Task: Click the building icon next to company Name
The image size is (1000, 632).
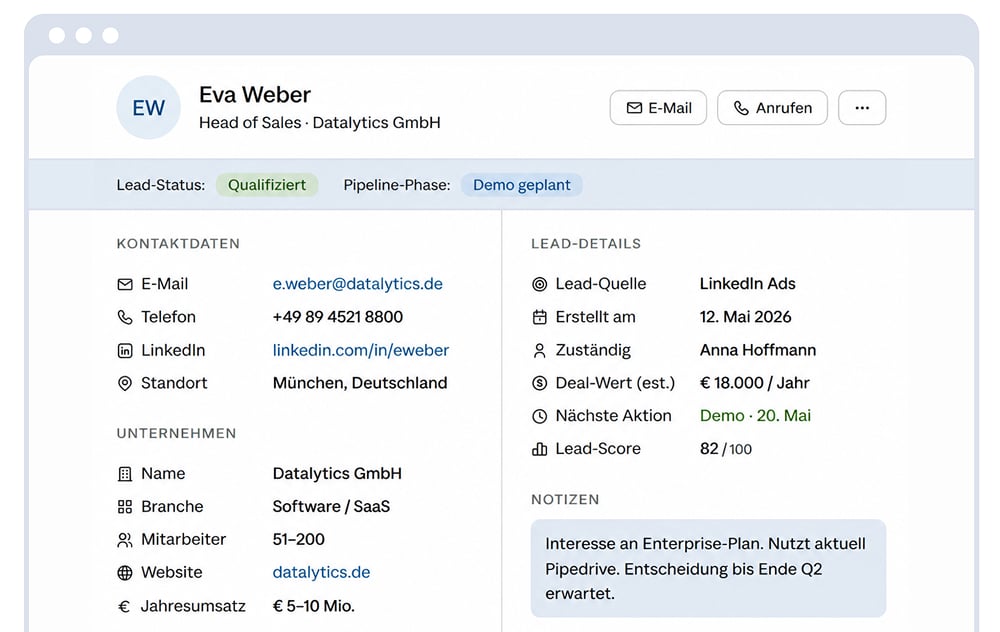Action: point(125,474)
